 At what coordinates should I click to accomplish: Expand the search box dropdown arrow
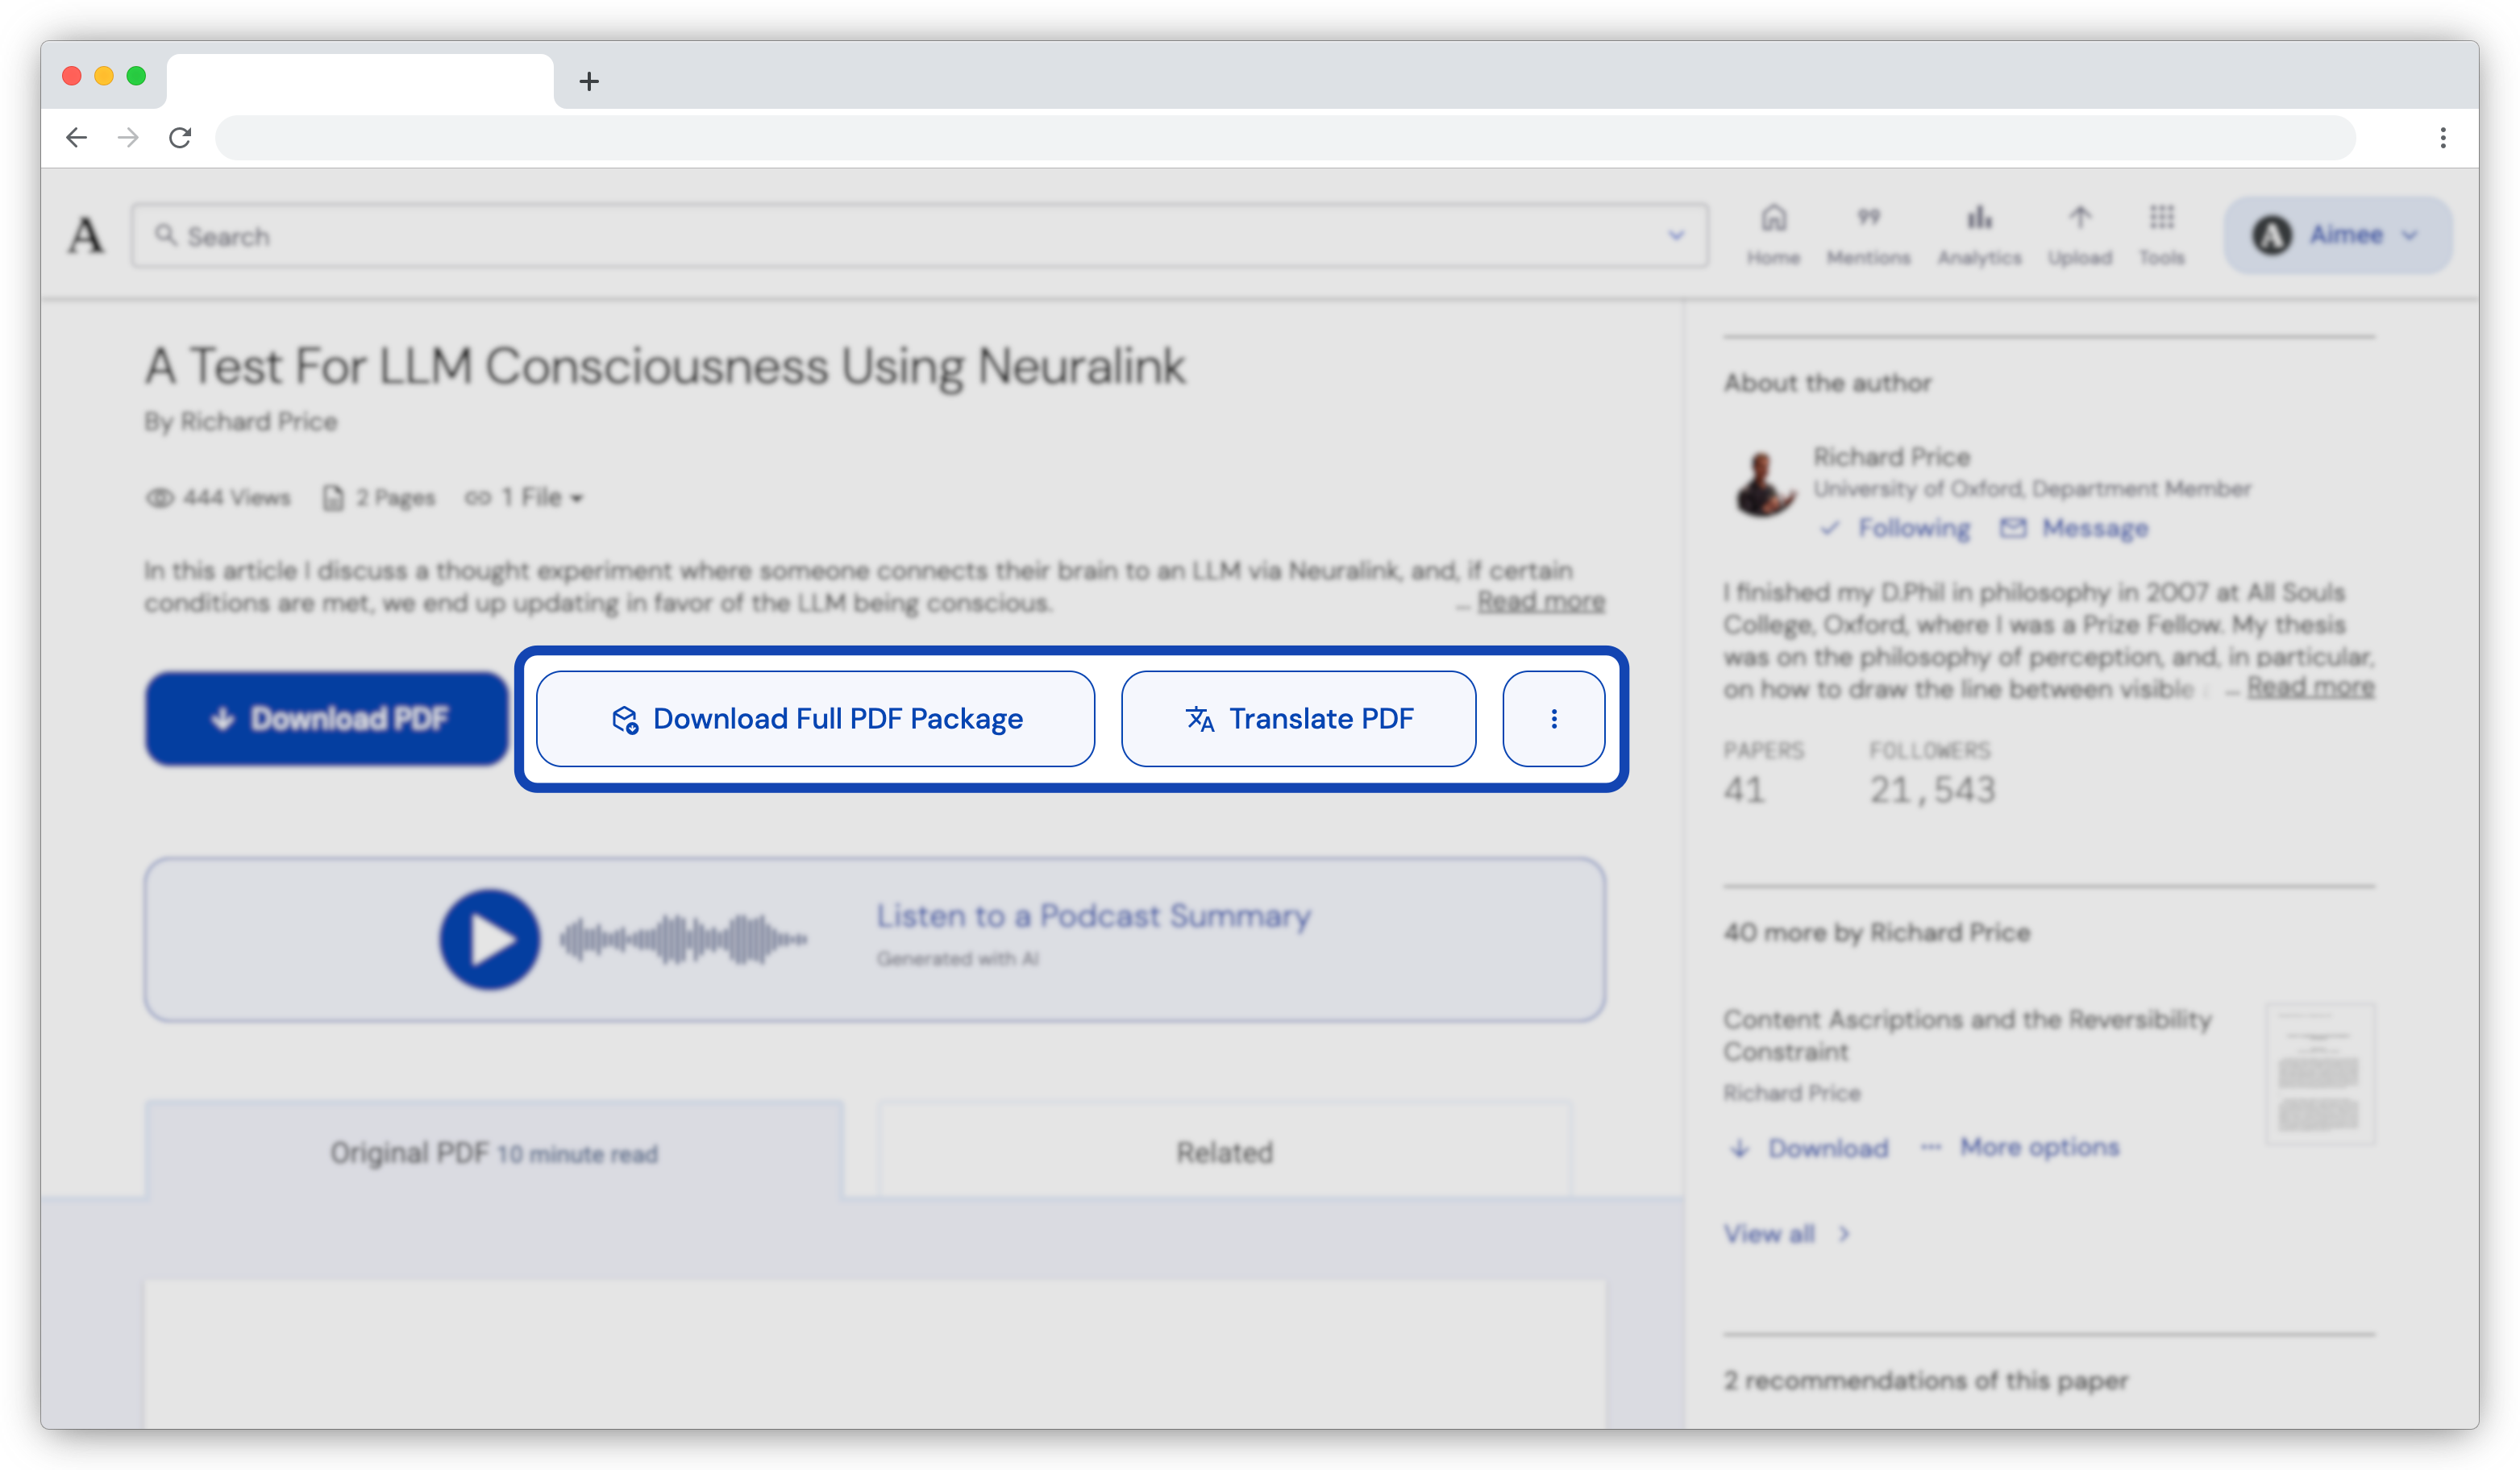click(x=1676, y=236)
